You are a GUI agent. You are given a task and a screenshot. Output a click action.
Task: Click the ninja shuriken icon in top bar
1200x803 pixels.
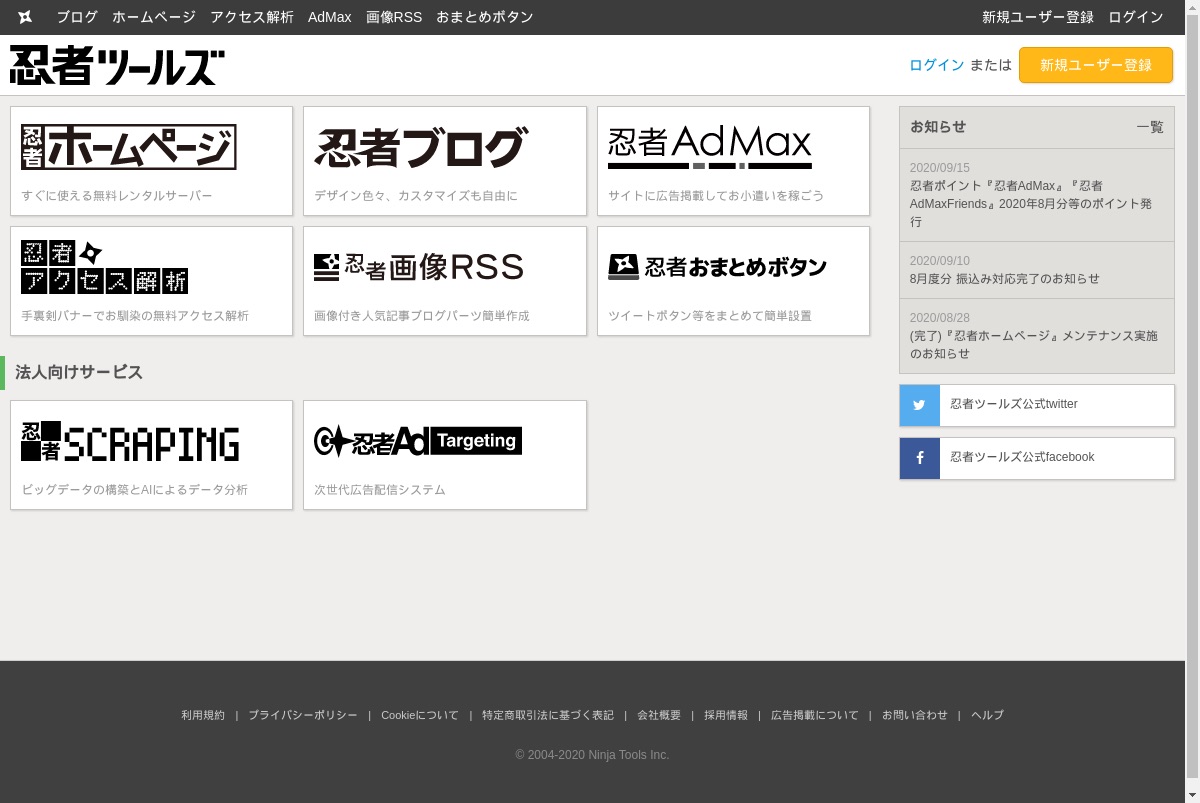click(x=25, y=17)
